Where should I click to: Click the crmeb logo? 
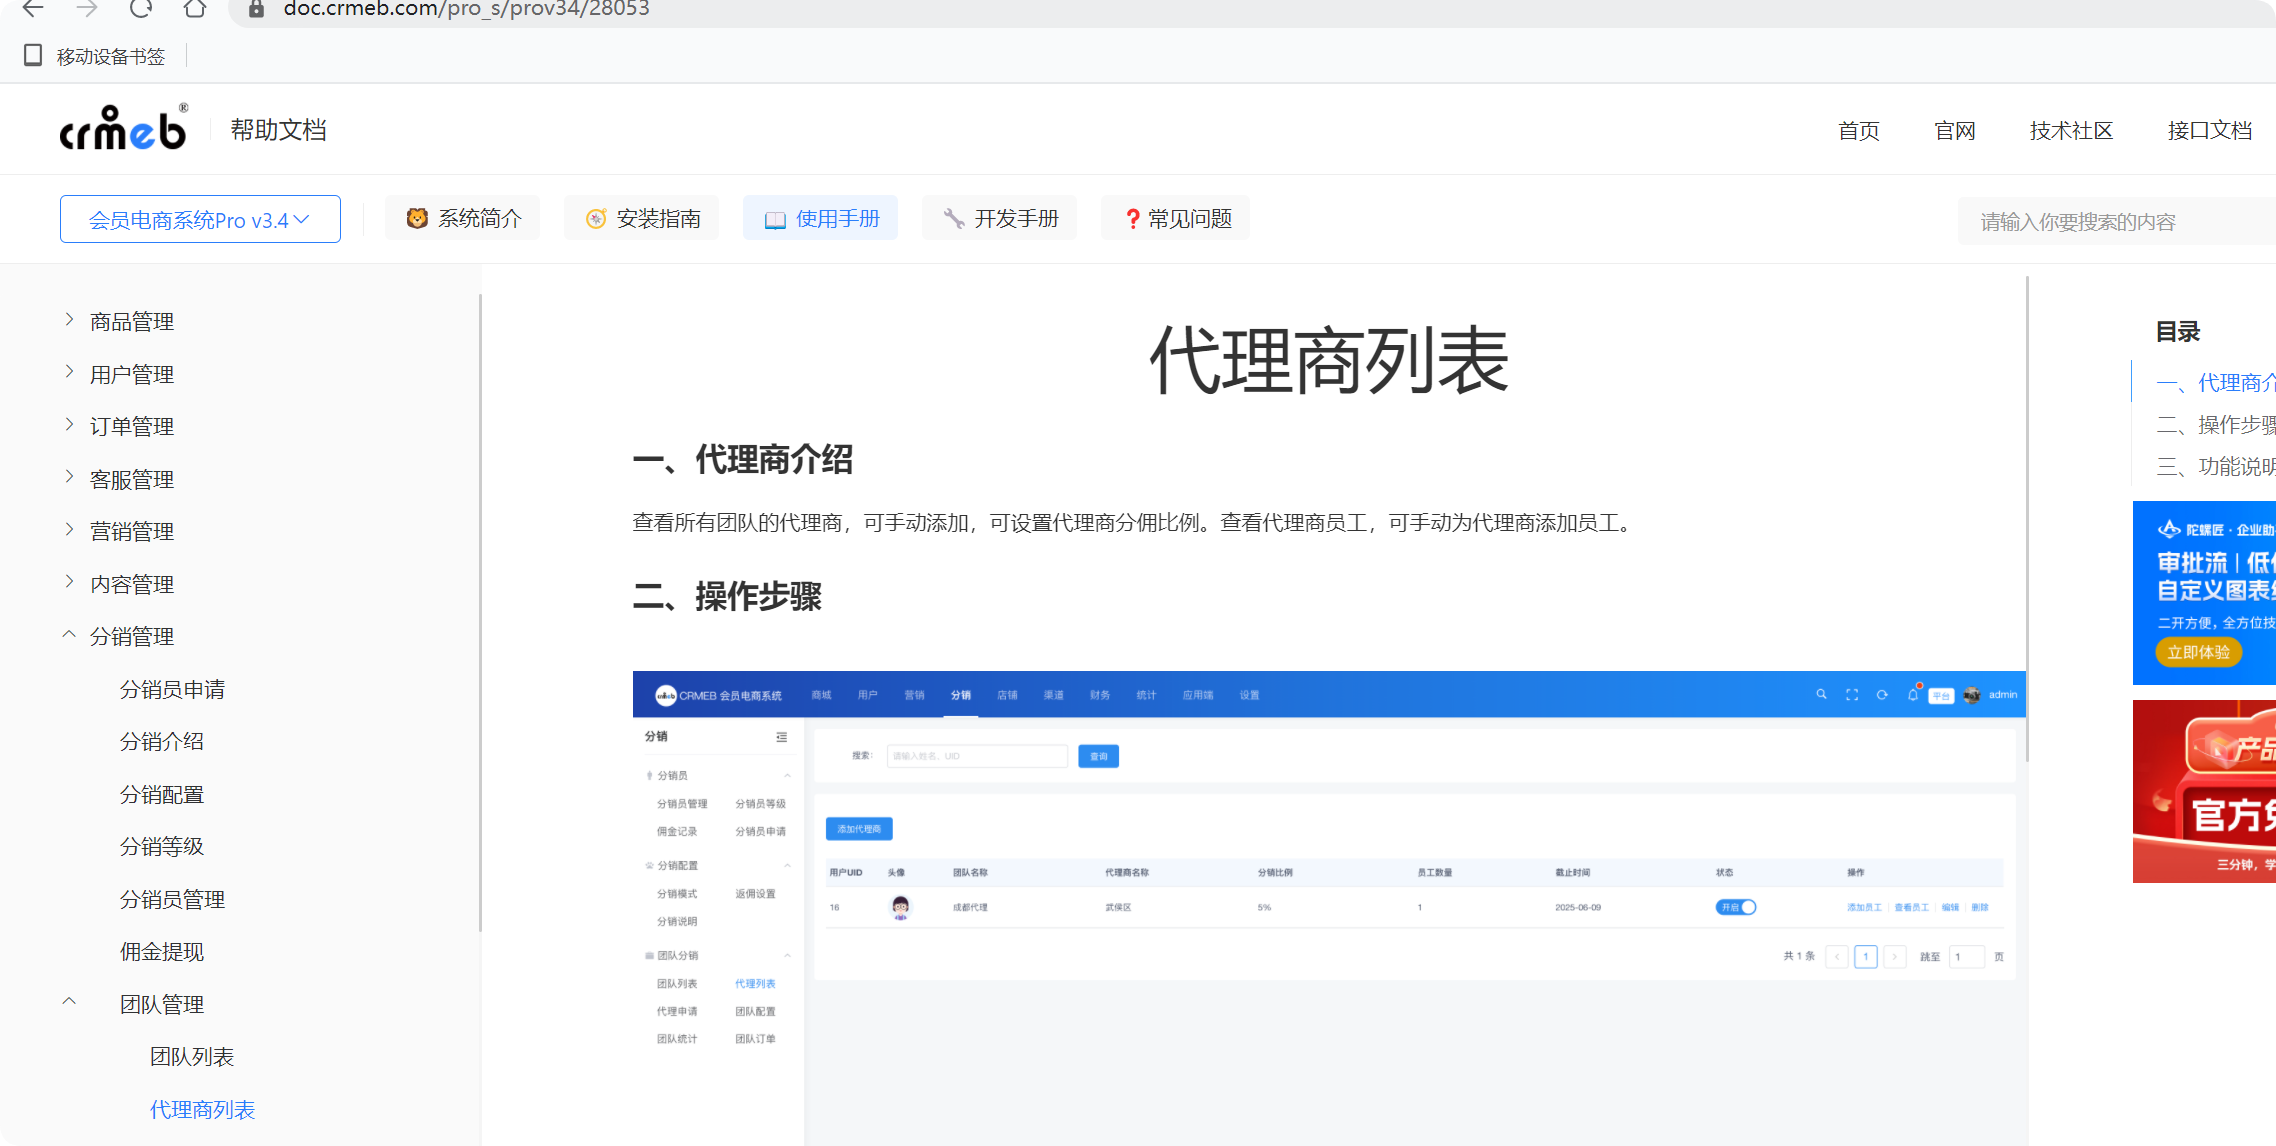pos(123,129)
